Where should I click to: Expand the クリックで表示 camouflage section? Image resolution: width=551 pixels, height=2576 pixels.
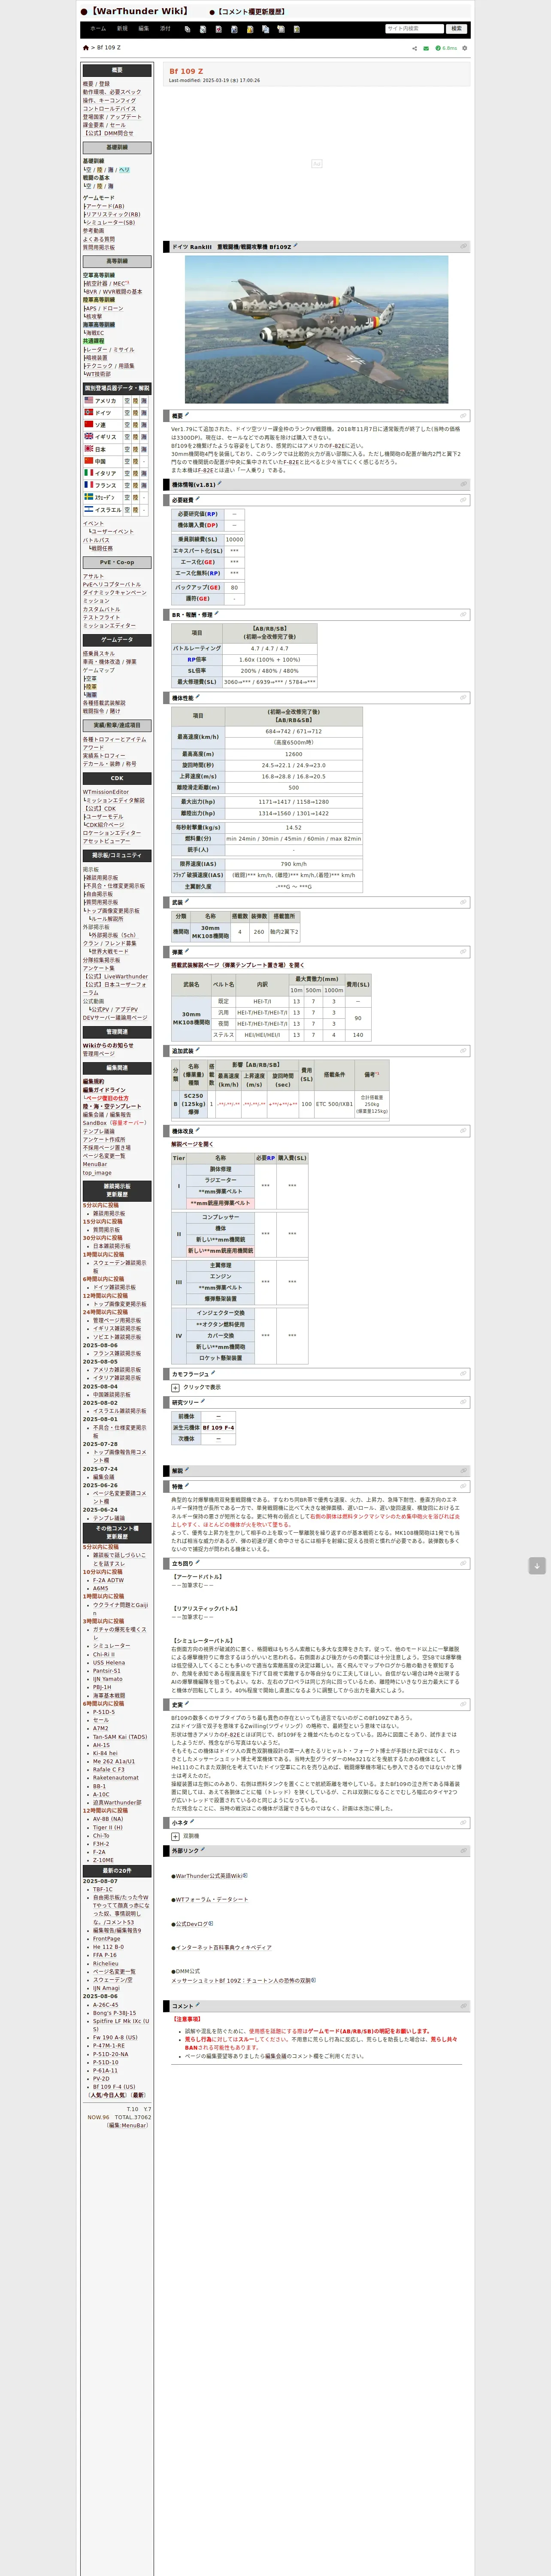pos(175,1387)
